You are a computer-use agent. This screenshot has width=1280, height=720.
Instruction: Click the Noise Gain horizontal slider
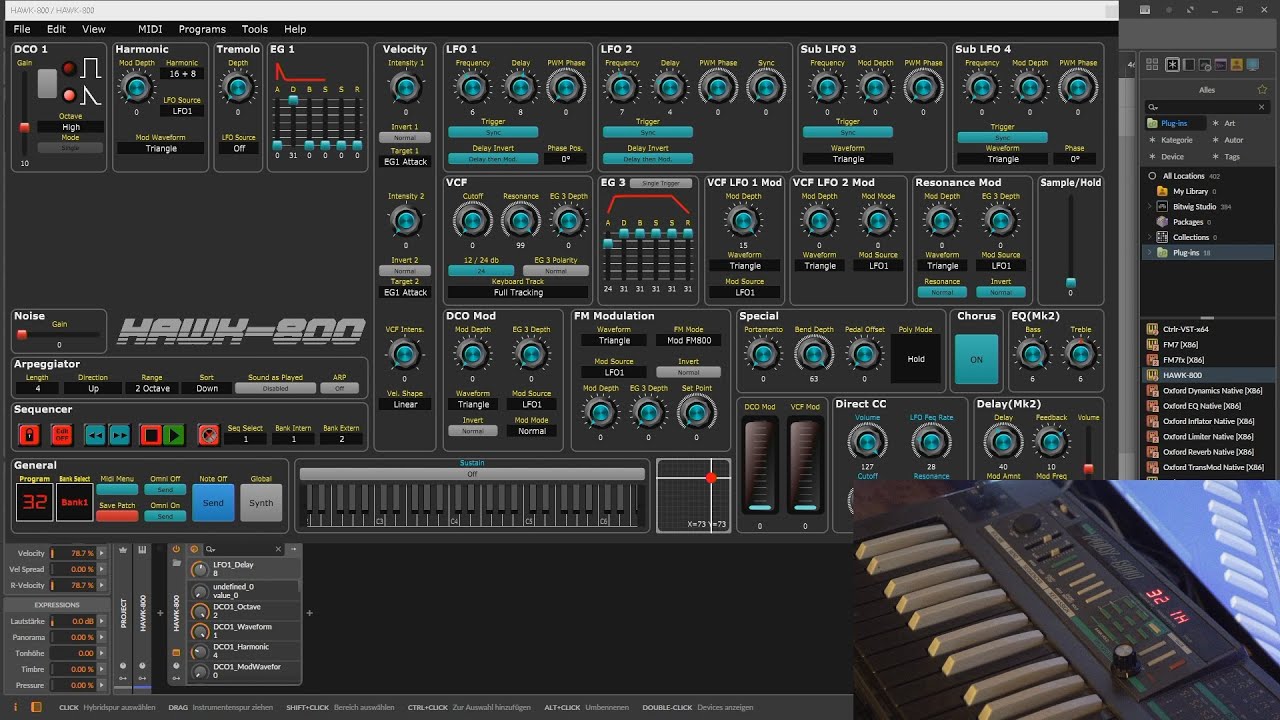coord(59,335)
